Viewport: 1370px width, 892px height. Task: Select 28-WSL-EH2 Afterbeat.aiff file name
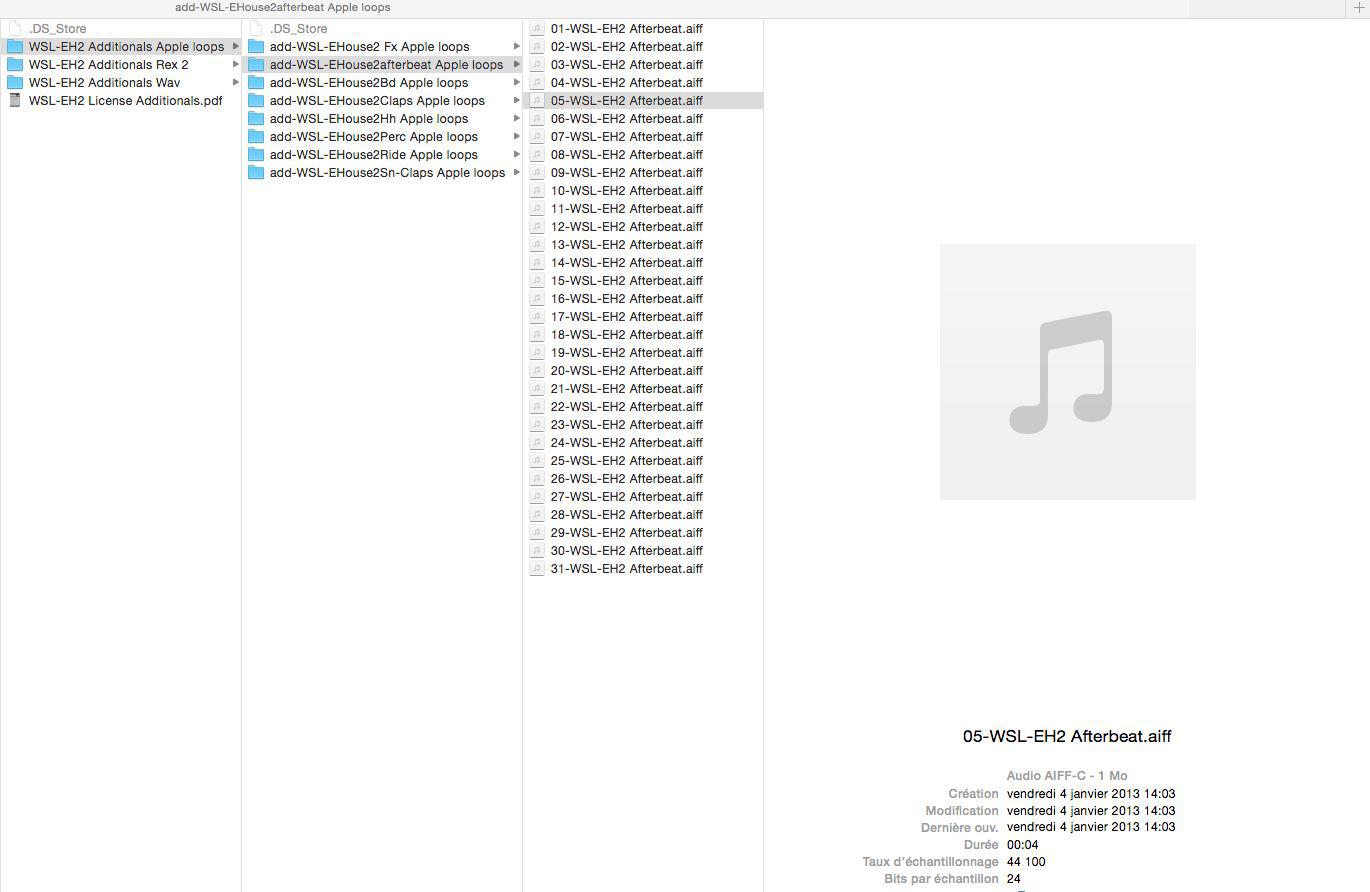[627, 515]
